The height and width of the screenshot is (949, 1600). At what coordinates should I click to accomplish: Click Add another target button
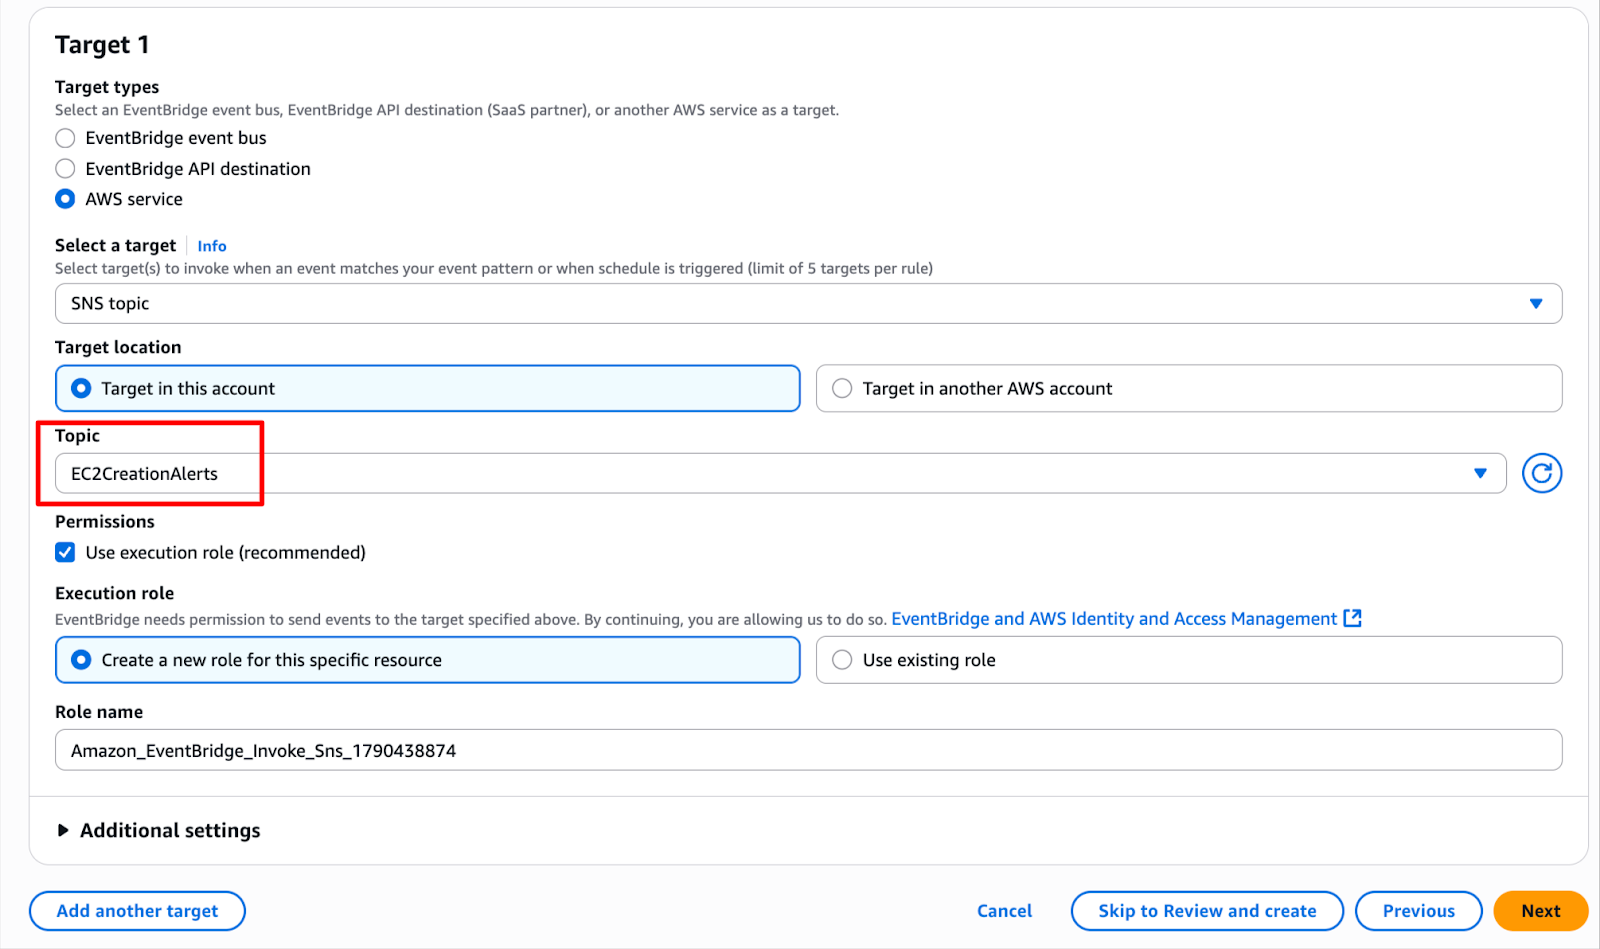point(137,911)
